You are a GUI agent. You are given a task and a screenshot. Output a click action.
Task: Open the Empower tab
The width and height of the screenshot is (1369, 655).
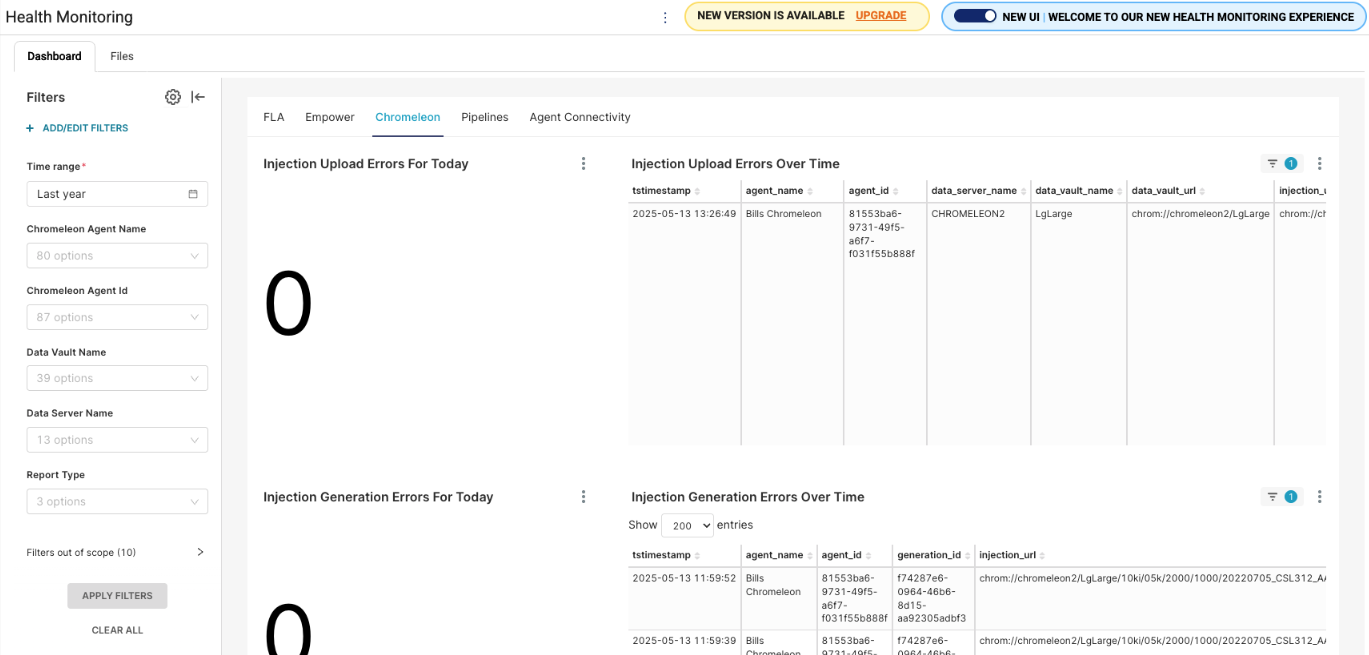point(330,117)
